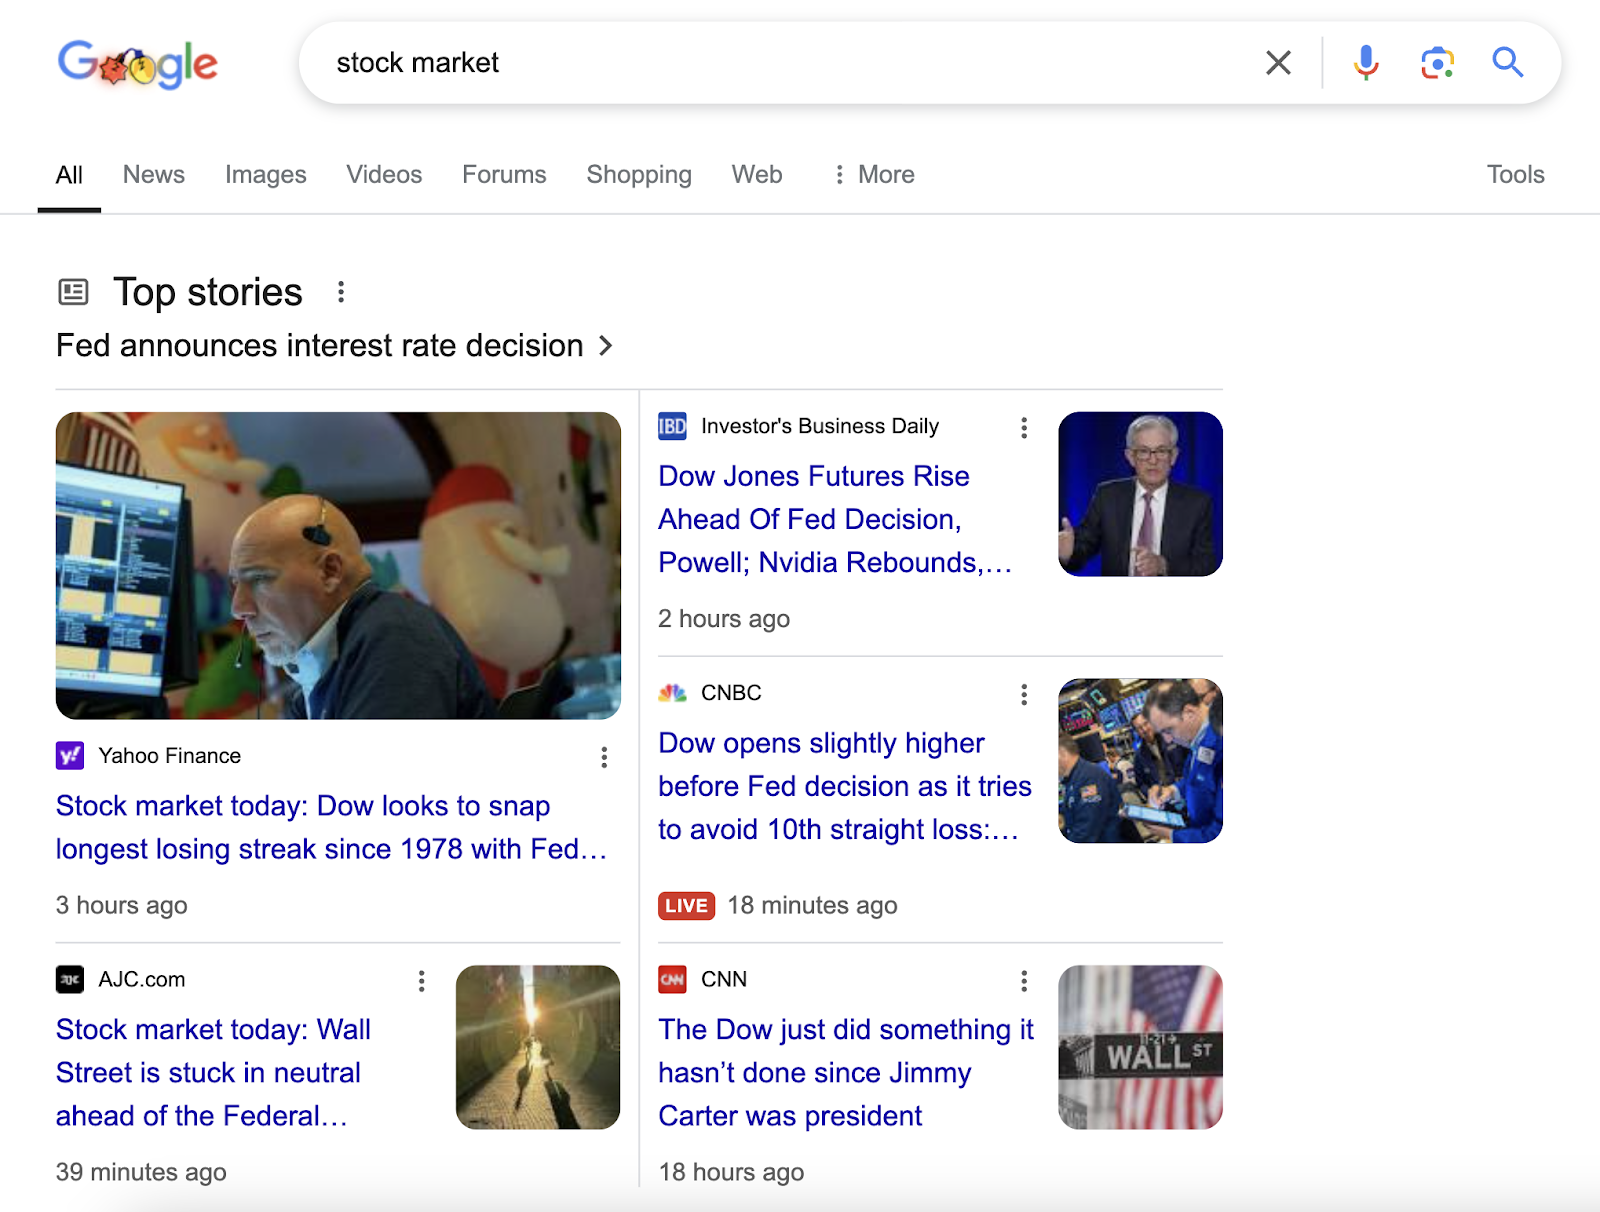Click the '18 hours ago' timestamp

[731, 1172]
